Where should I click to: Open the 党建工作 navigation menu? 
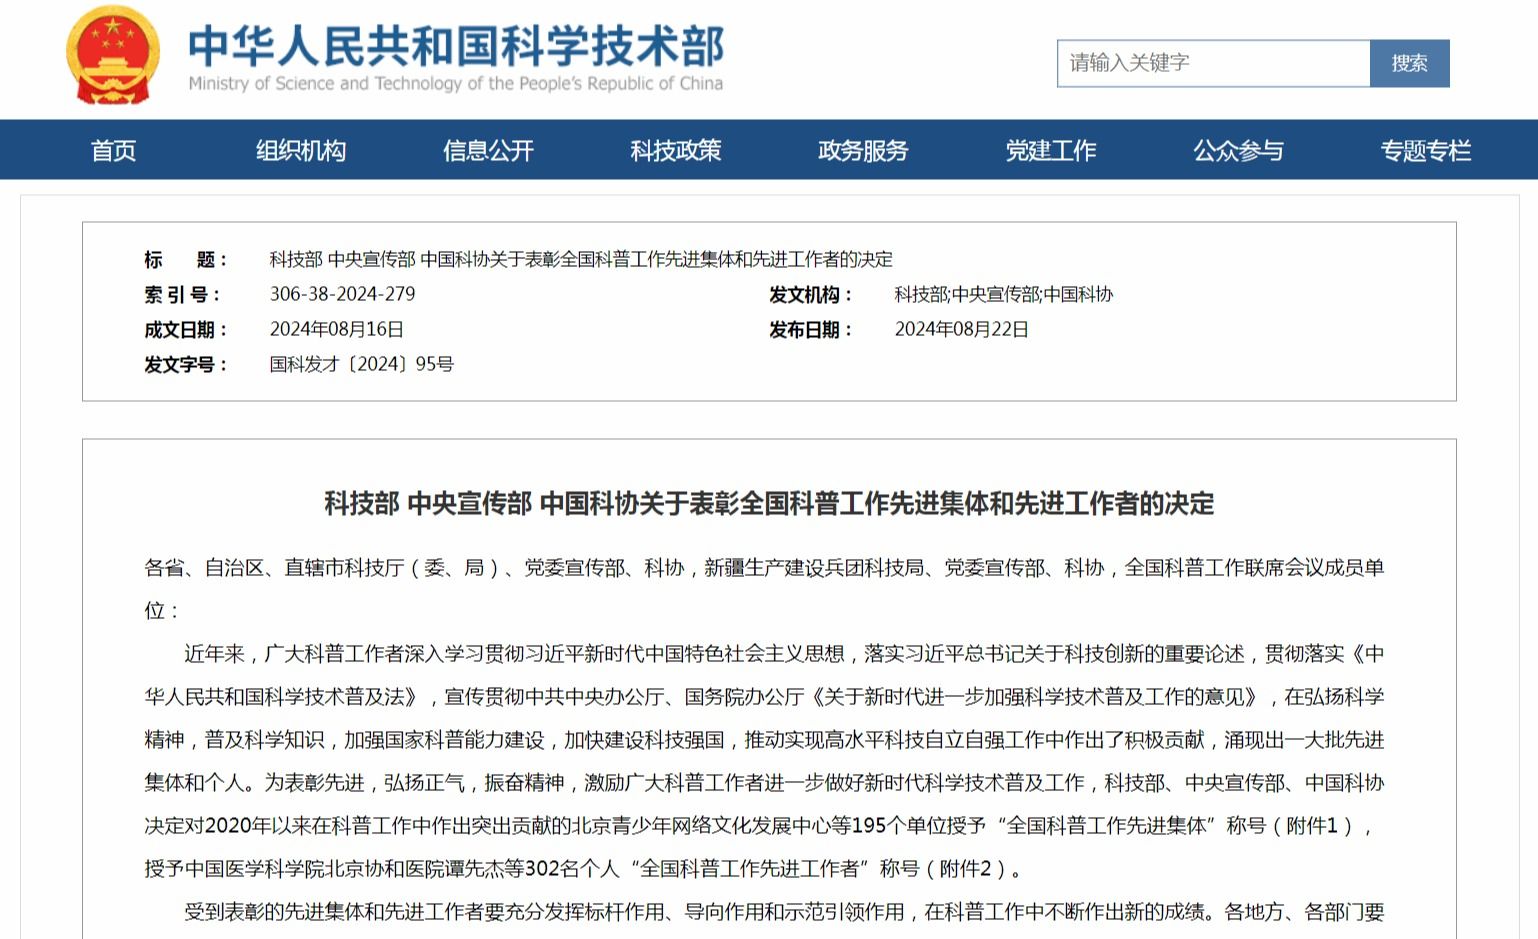1052,150
